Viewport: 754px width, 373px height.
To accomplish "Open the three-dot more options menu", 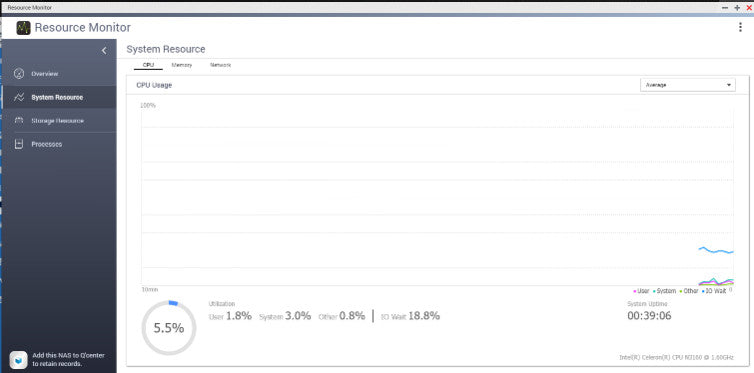I will point(740,27).
